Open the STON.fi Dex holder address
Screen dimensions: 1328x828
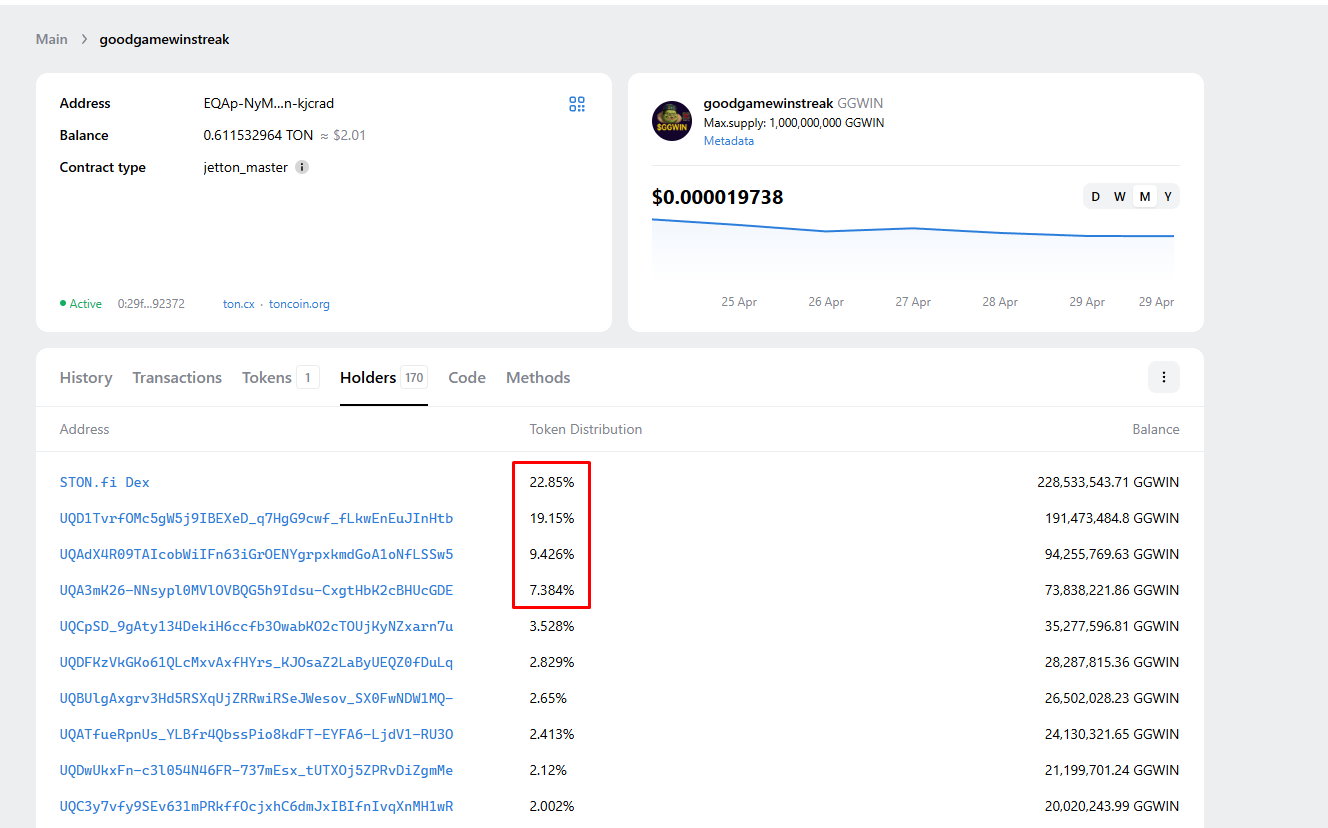[105, 482]
